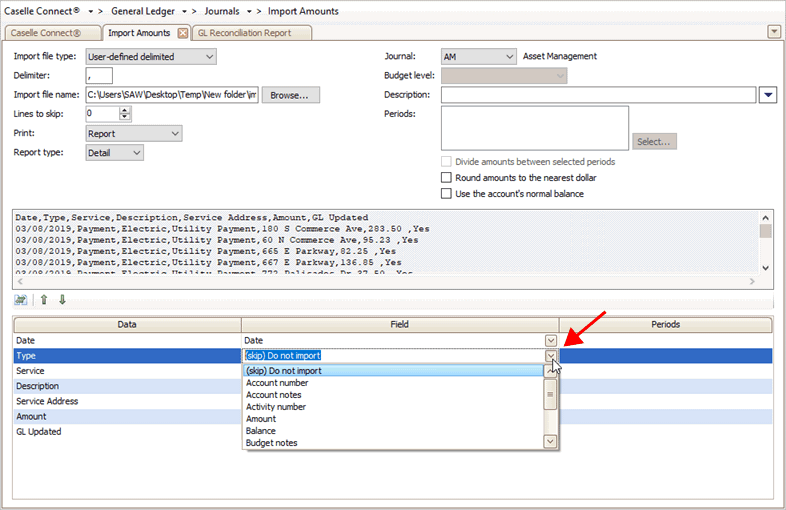786x510 pixels.
Task: Switch to the GL Reconciliation Report tab
Action: (x=250, y=33)
